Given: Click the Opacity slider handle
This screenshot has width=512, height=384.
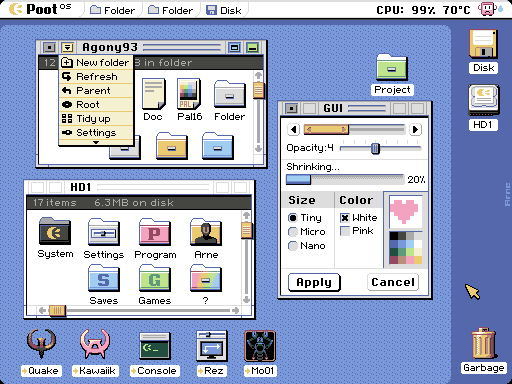Looking at the screenshot, I should tap(375, 148).
